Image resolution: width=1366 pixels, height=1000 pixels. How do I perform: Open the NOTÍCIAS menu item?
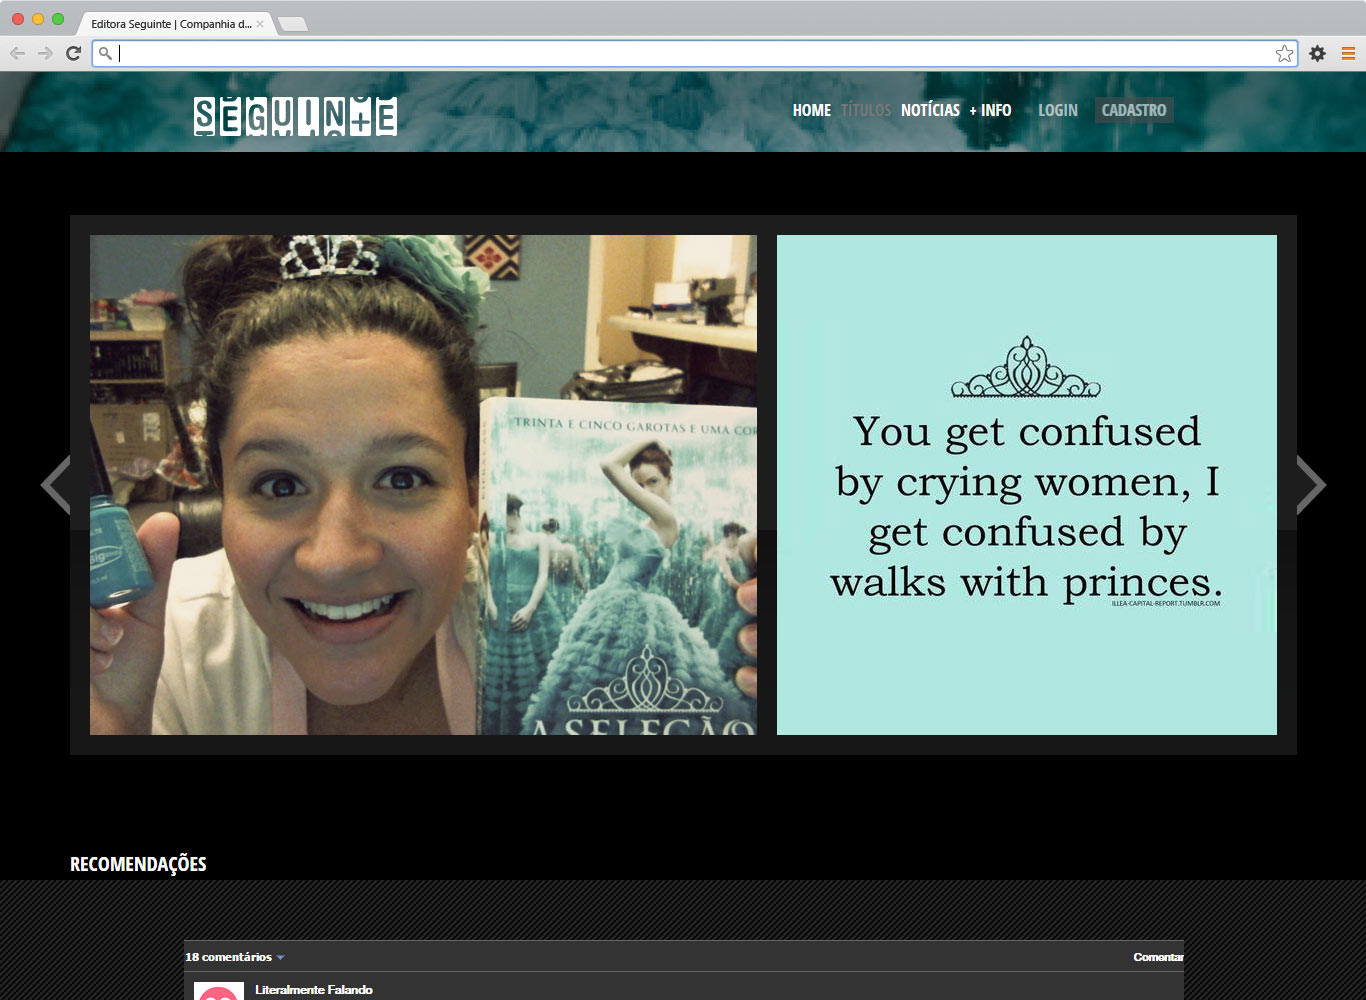930,110
